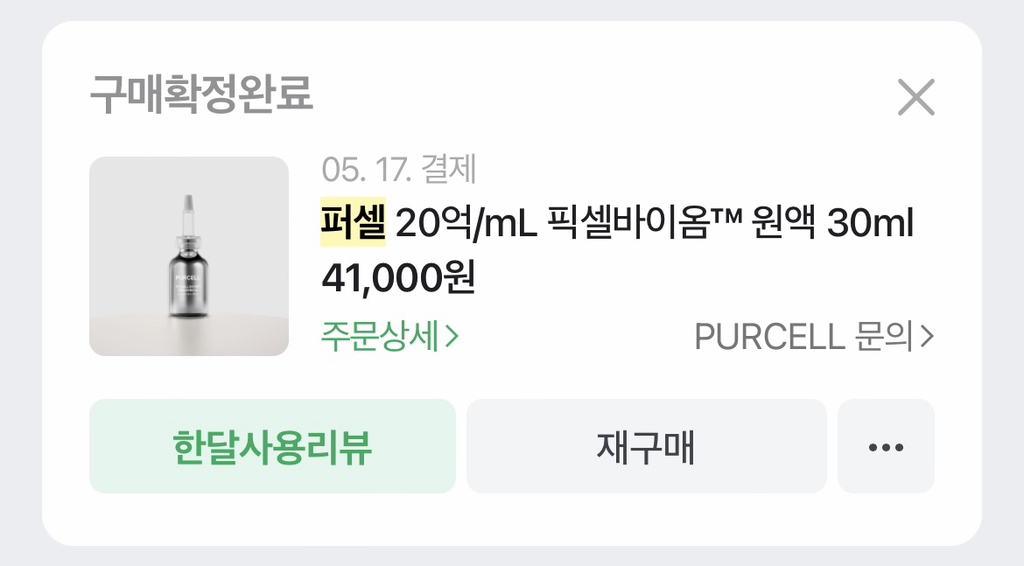Screen dimensions: 1024x566
Task: Click the 30ml volume text in the title
Action: pyautogui.click(x=872, y=223)
